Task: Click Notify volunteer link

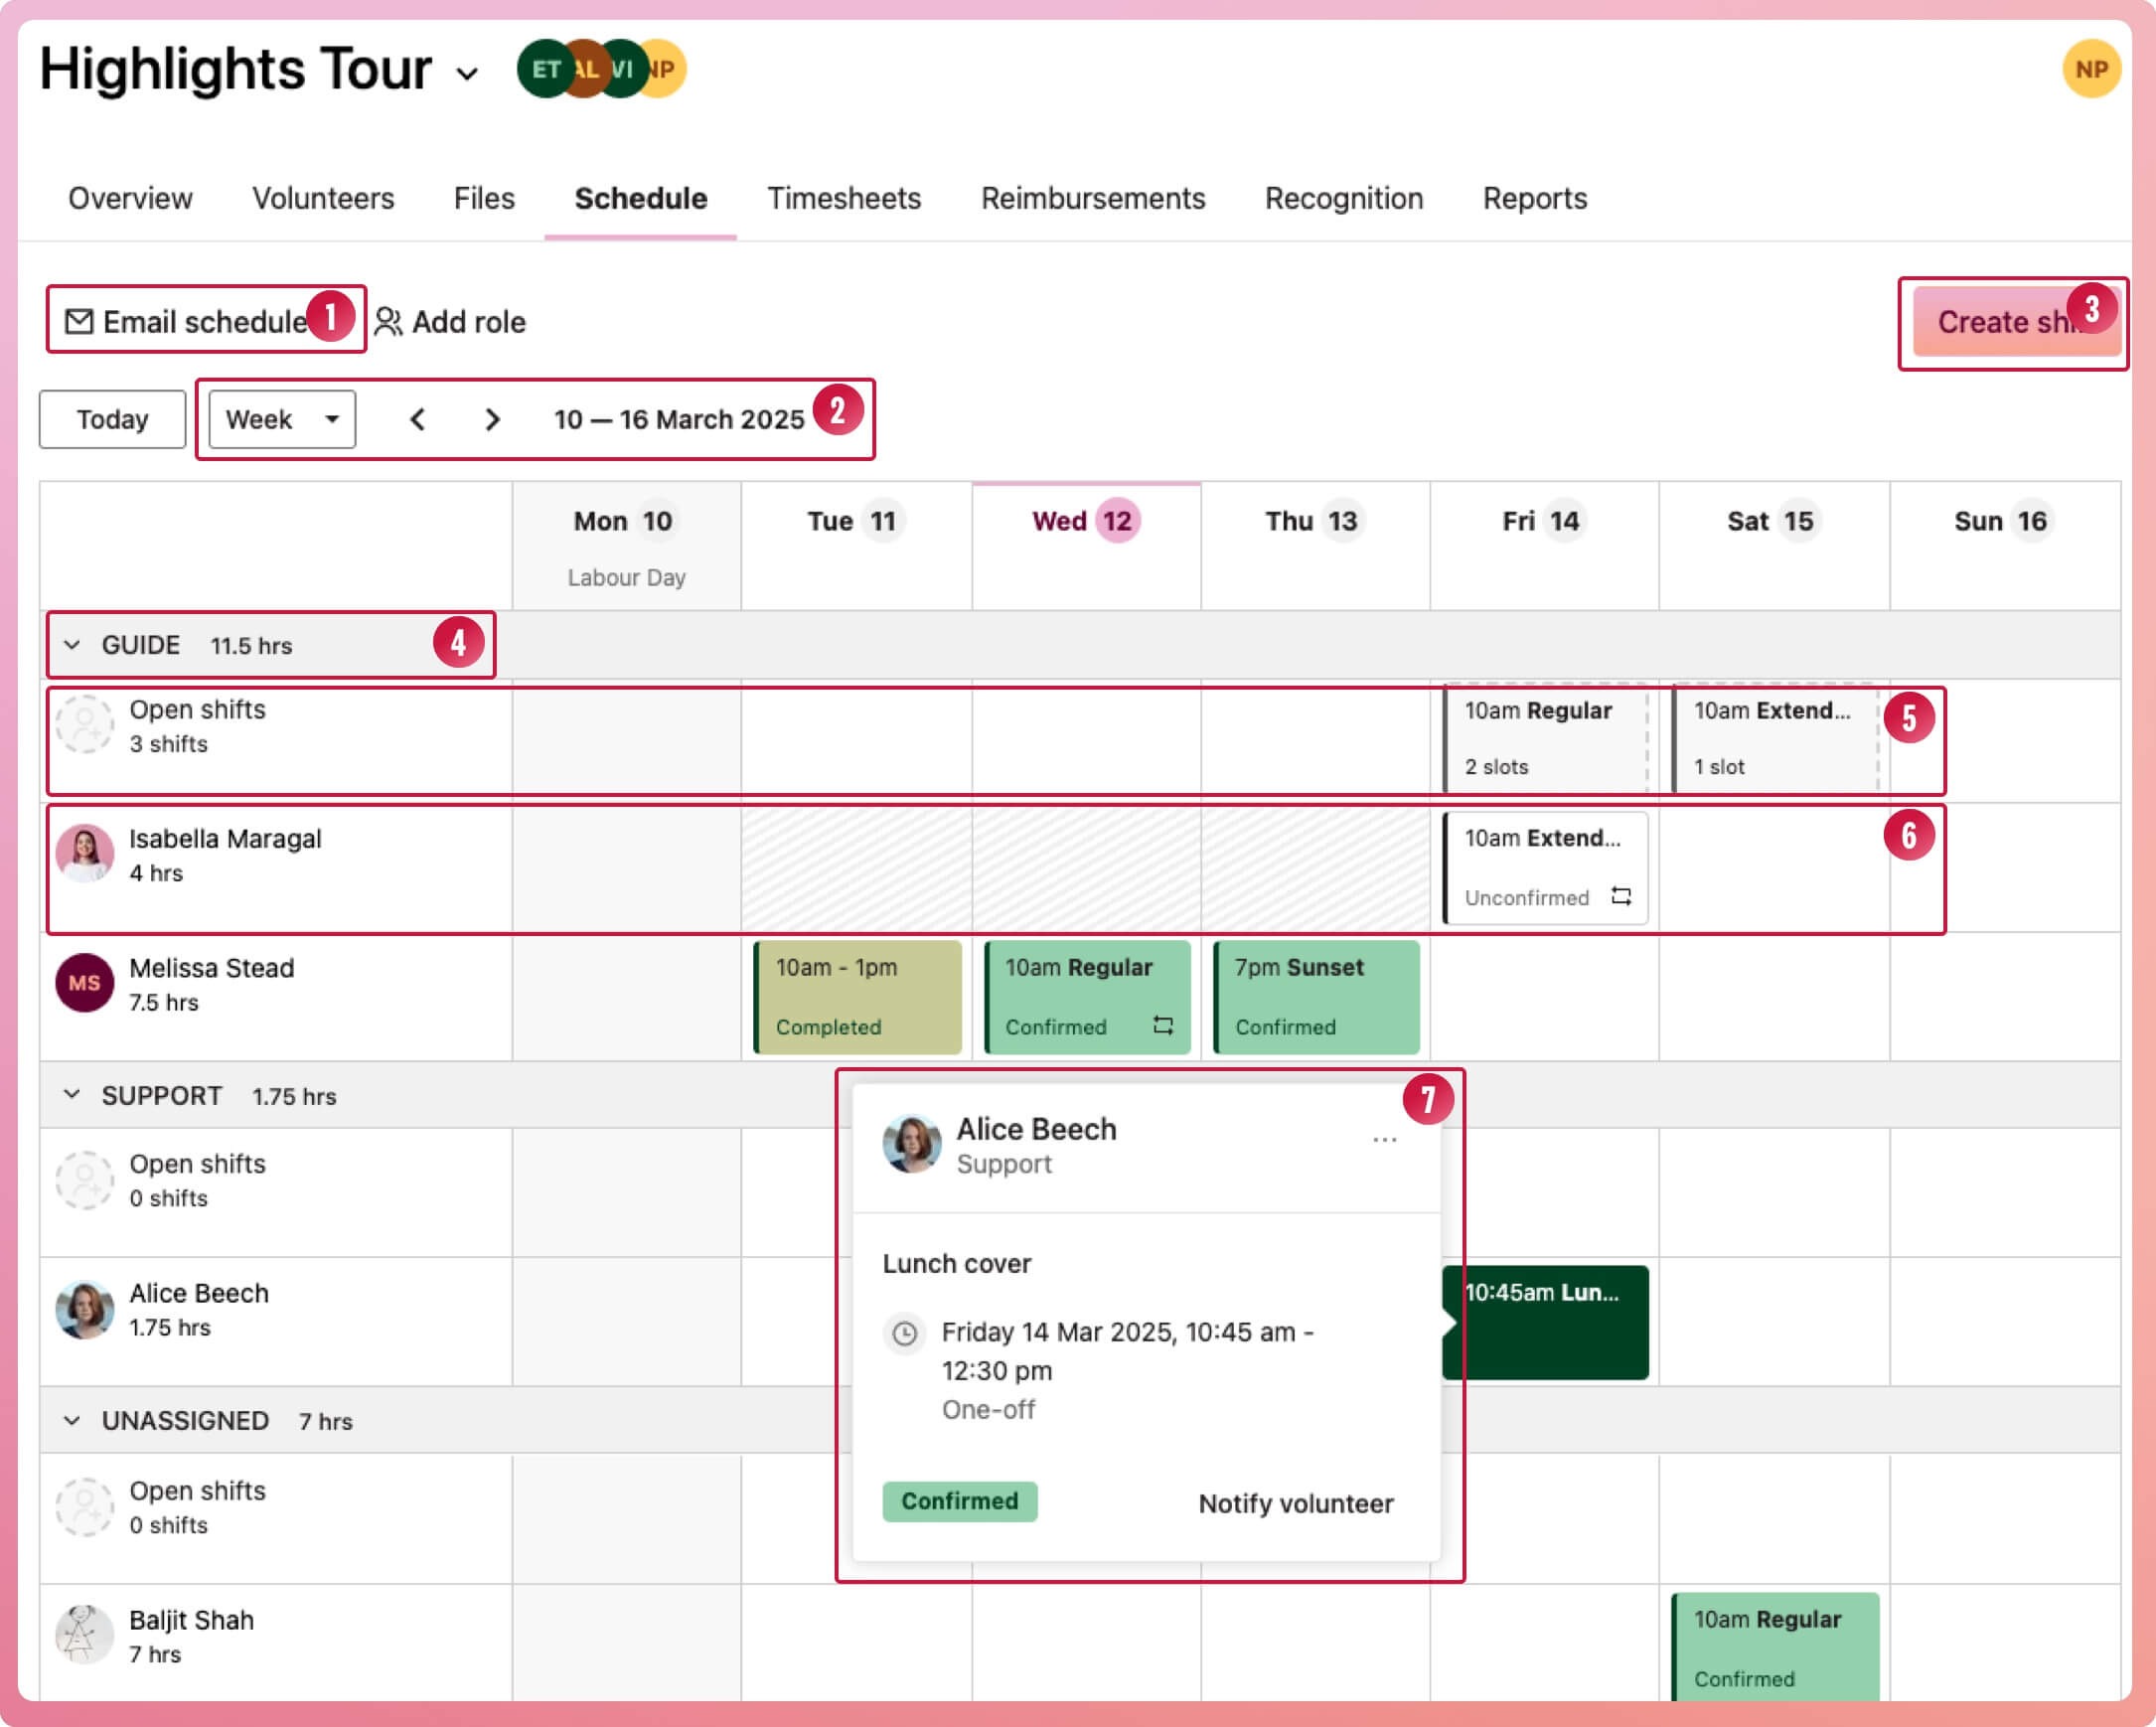Action: [x=1295, y=1503]
